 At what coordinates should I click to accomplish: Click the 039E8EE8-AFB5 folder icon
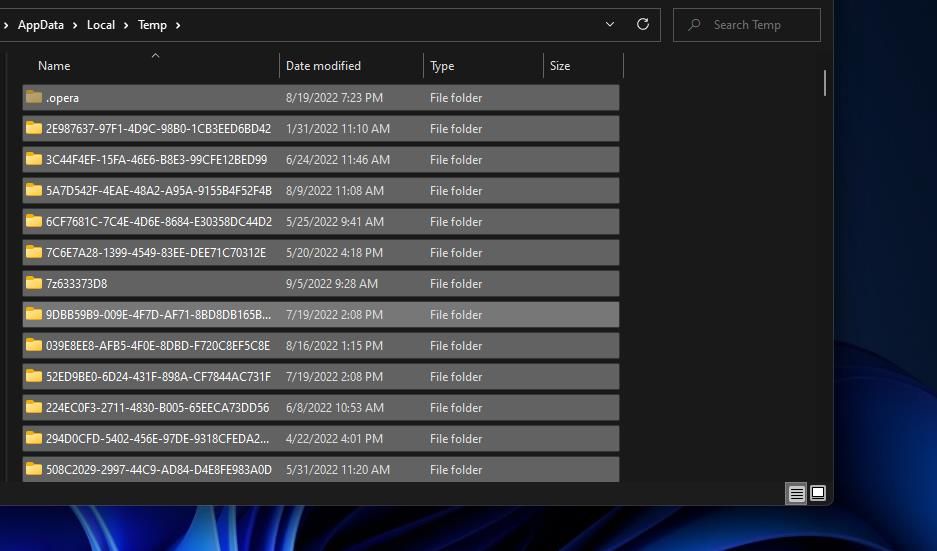34,345
